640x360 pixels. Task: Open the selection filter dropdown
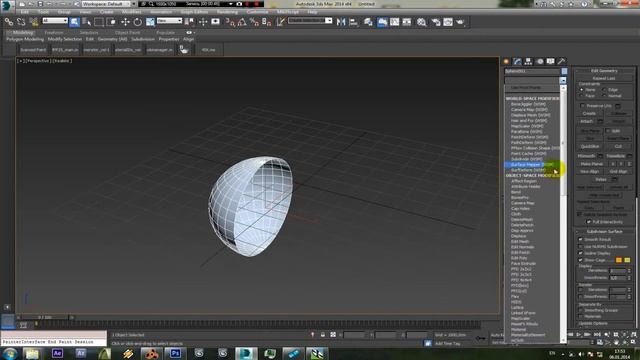55,21
